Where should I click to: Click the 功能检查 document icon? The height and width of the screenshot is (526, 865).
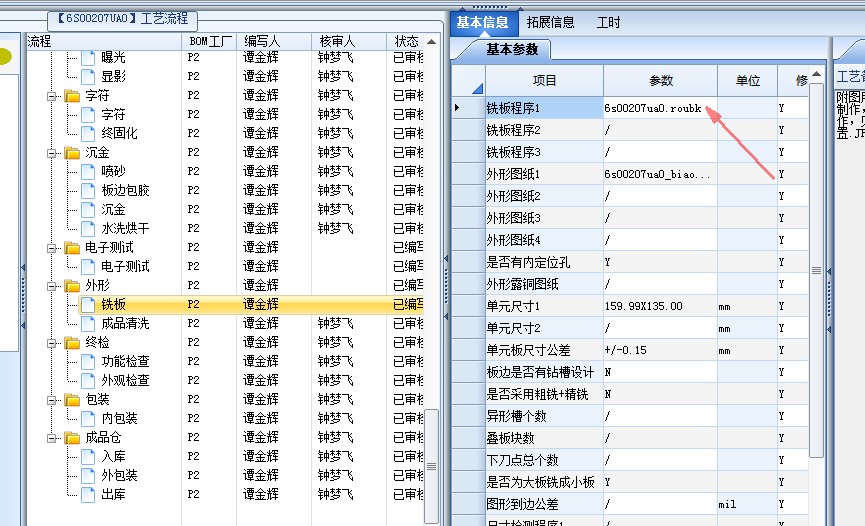point(88,362)
